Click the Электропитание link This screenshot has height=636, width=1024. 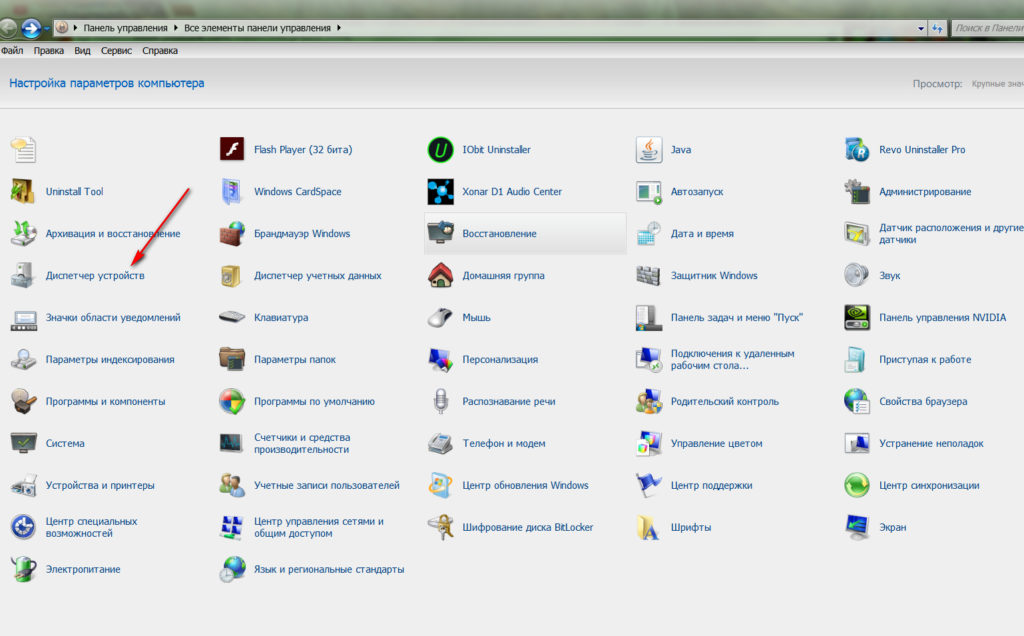point(82,569)
